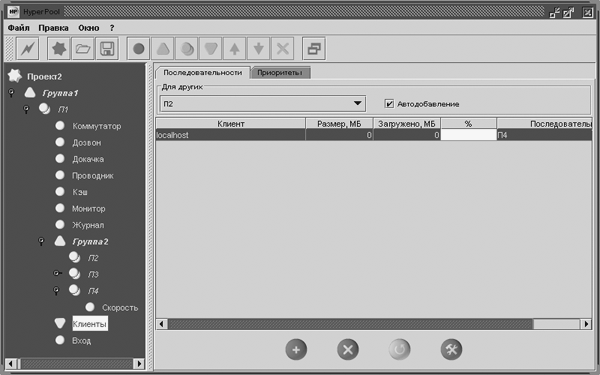Click the round plus add button
The image size is (600, 375).
[x=296, y=349]
